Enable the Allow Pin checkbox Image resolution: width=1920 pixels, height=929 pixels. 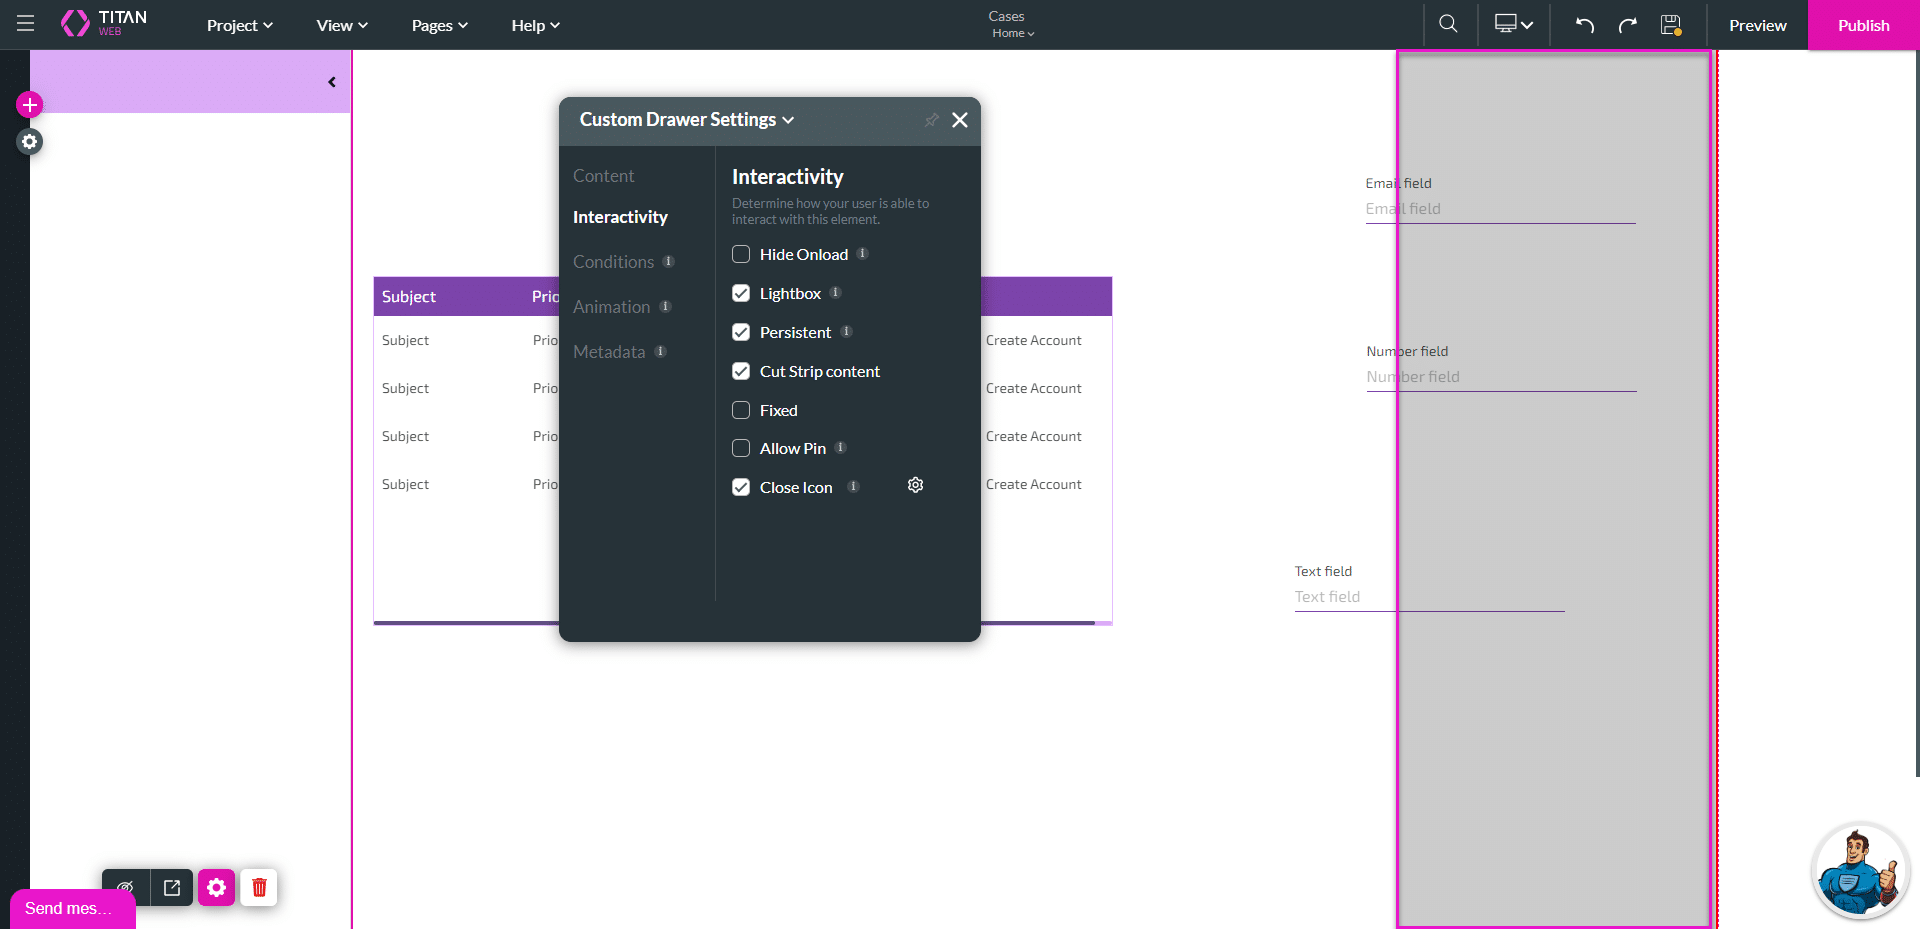coord(741,448)
